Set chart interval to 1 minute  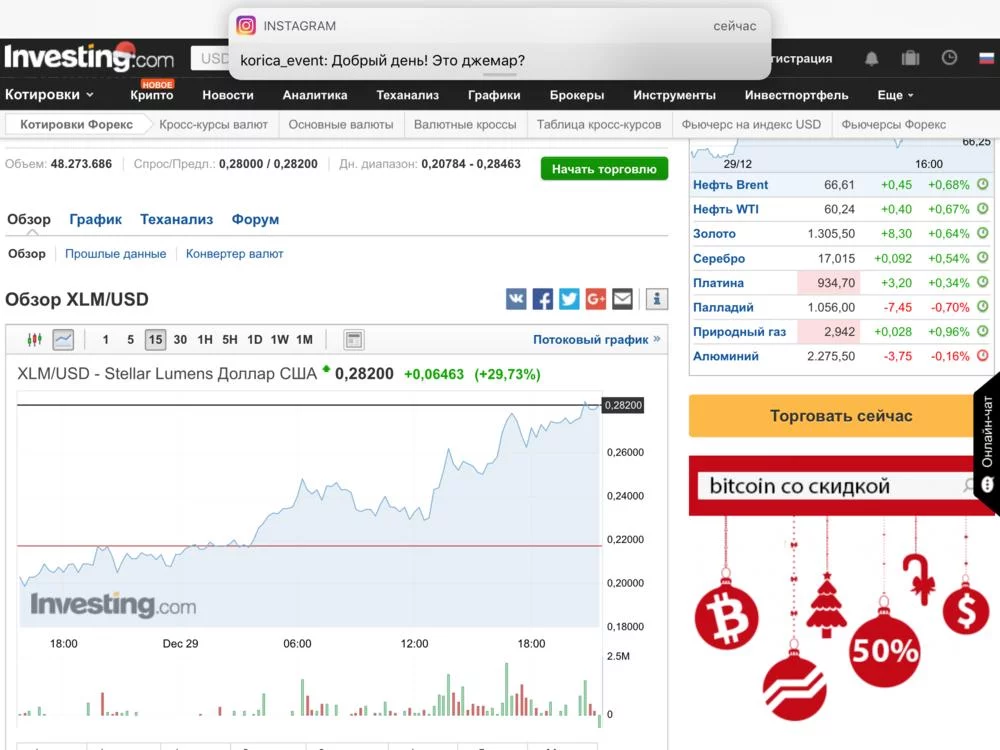click(105, 339)
